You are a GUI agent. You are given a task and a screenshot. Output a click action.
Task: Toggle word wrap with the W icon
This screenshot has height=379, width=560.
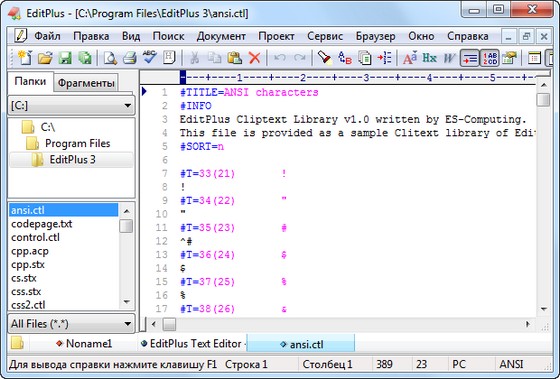[x=449, y=58]
